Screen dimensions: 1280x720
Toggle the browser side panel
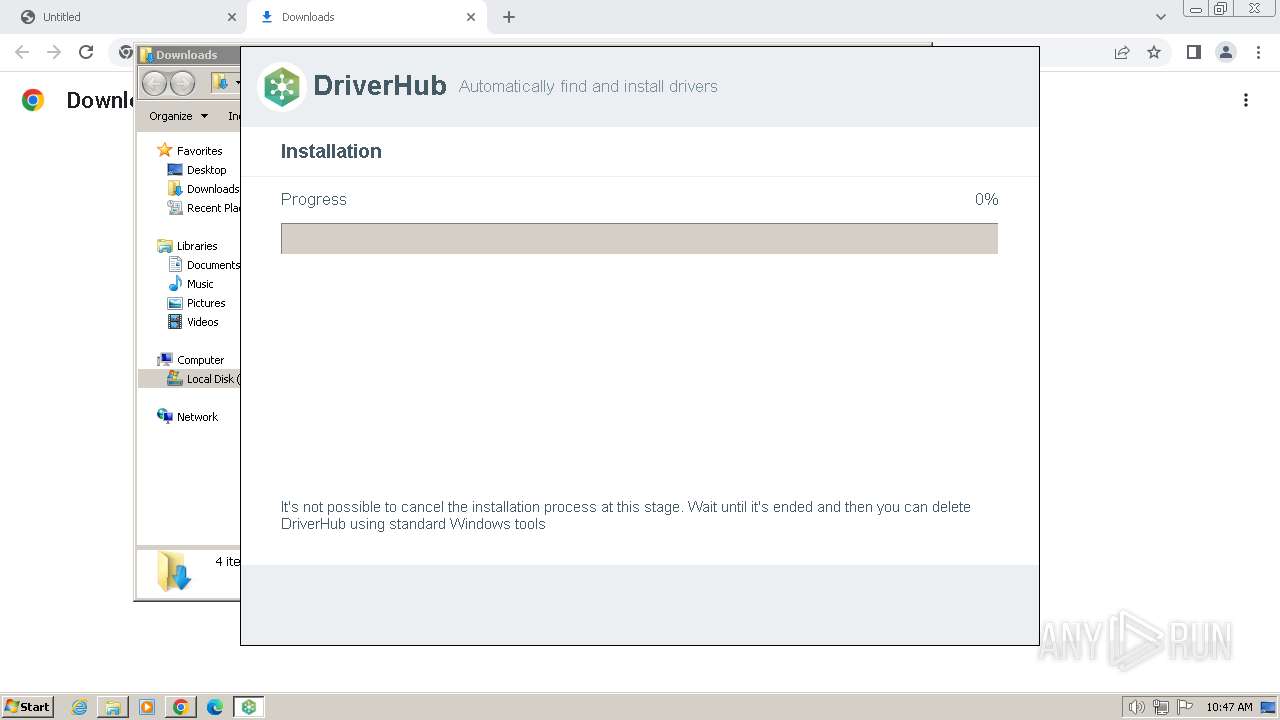click(x=1193, y=52)
